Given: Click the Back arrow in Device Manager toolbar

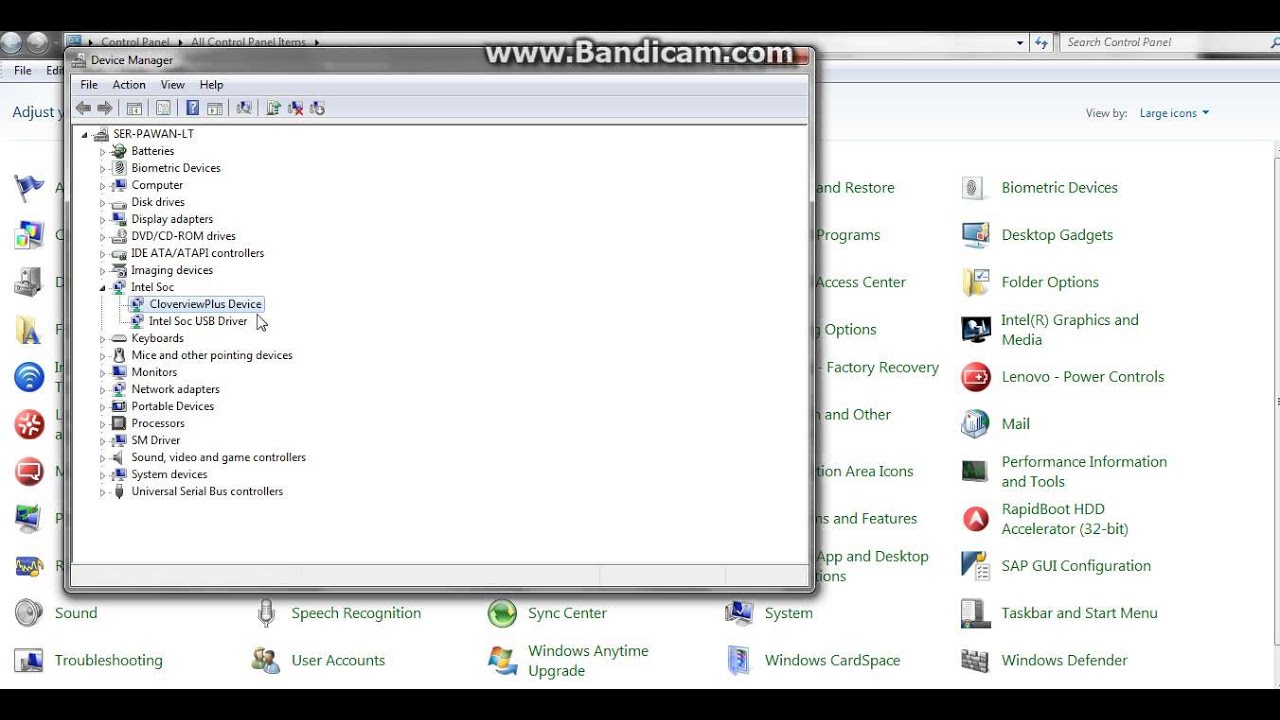Looking at the screenshot, I should click(x=83, y=108).
